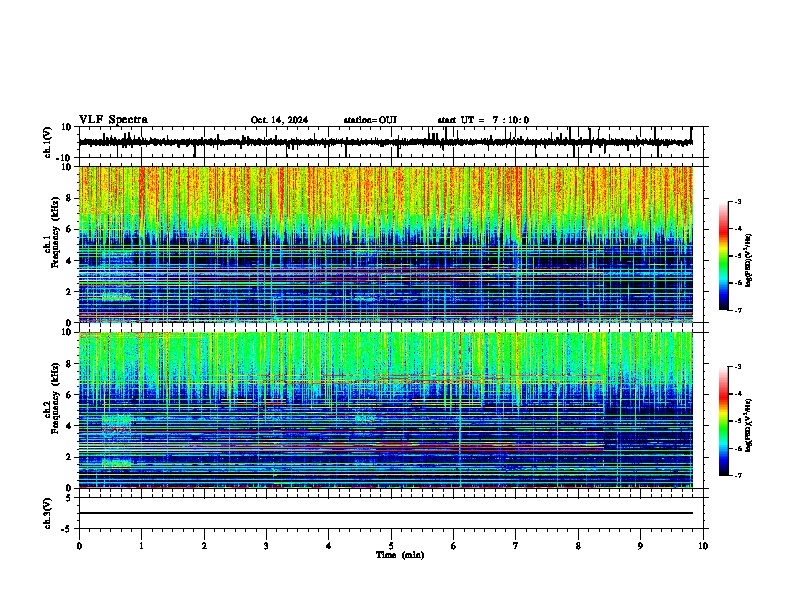The height and width of the screenshot is (612, 792).
Task: Click the ch.1 spectrogram color scale bar
Action: [724, 256]
